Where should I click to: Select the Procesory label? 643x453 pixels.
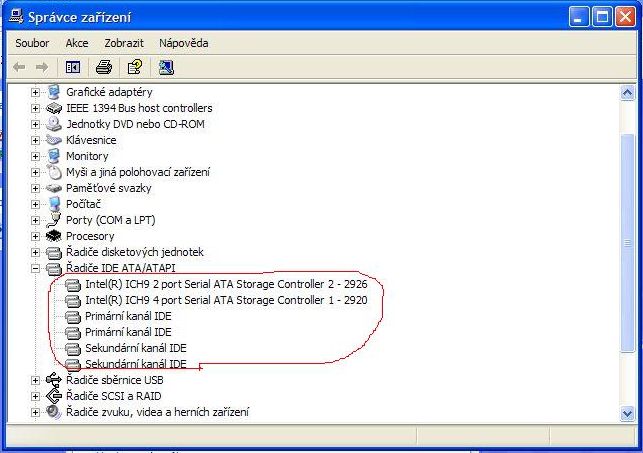90,236
